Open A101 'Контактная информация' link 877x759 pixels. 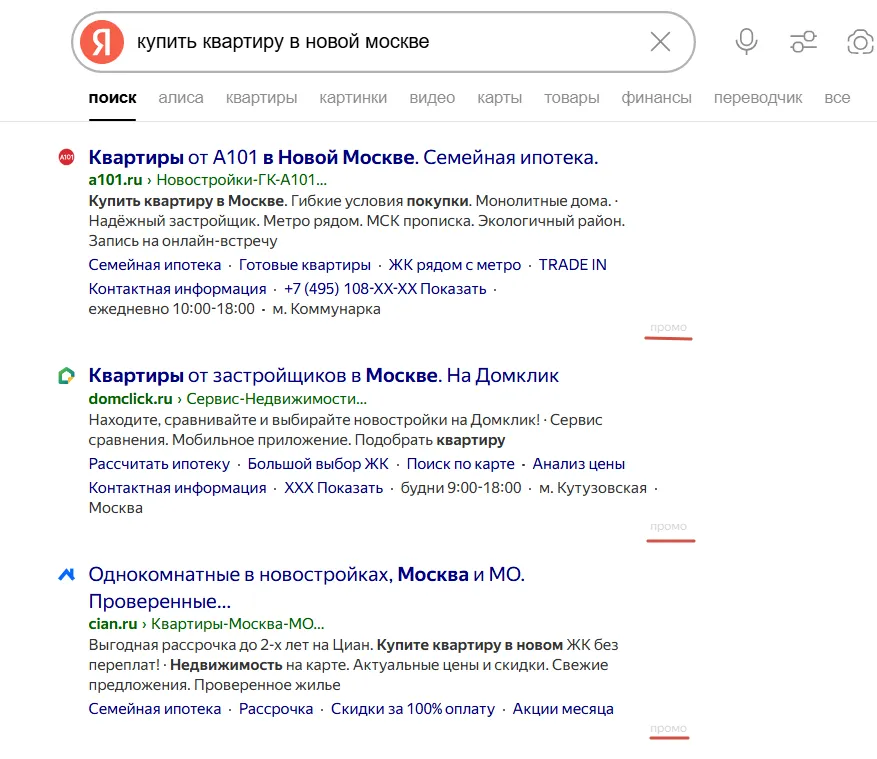(177, 289)
